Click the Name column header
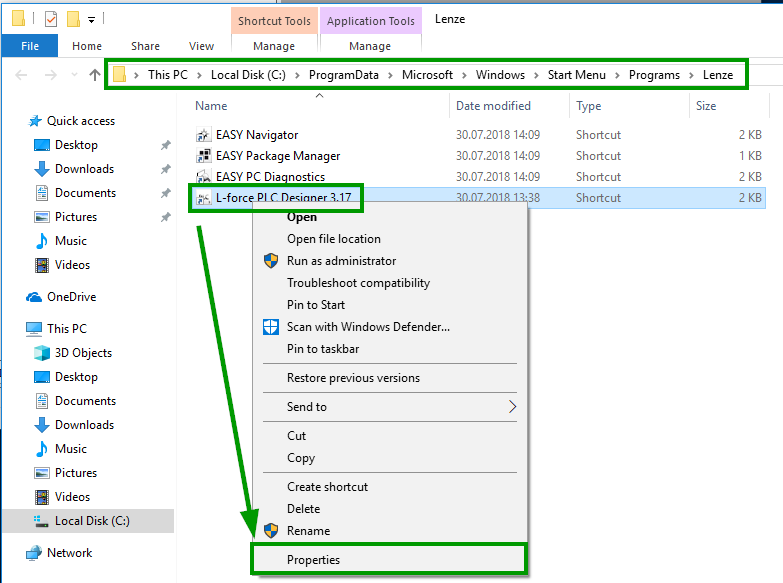The image size is (783, 583). coord(211,106)
